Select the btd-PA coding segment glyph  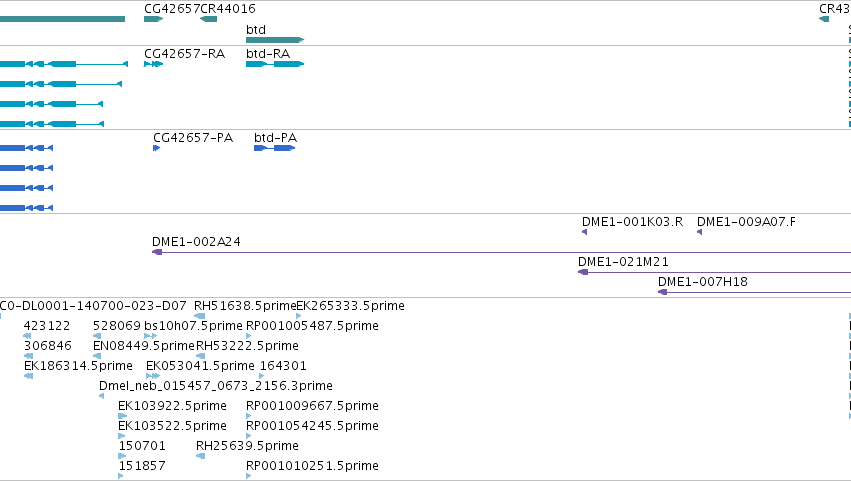275,148
